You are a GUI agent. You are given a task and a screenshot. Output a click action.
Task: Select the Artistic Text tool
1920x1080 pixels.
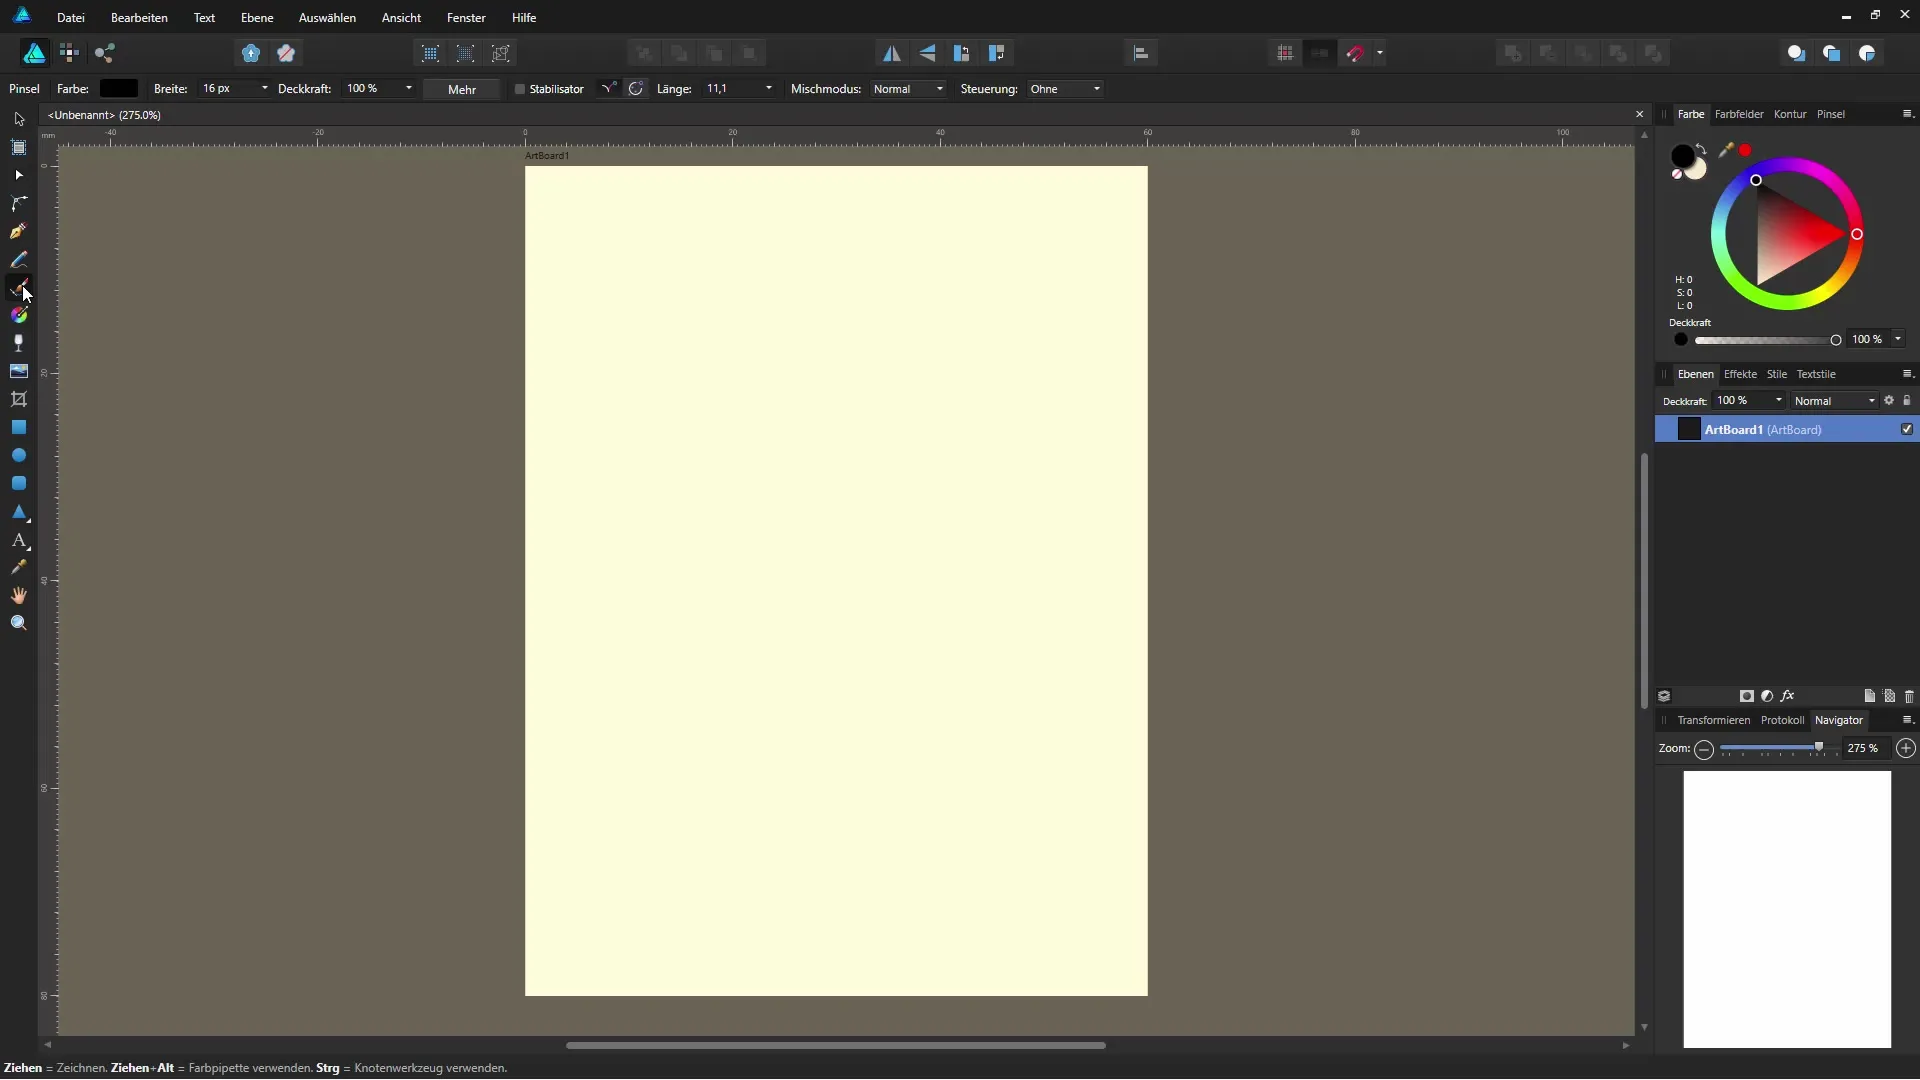click(19, 540)
